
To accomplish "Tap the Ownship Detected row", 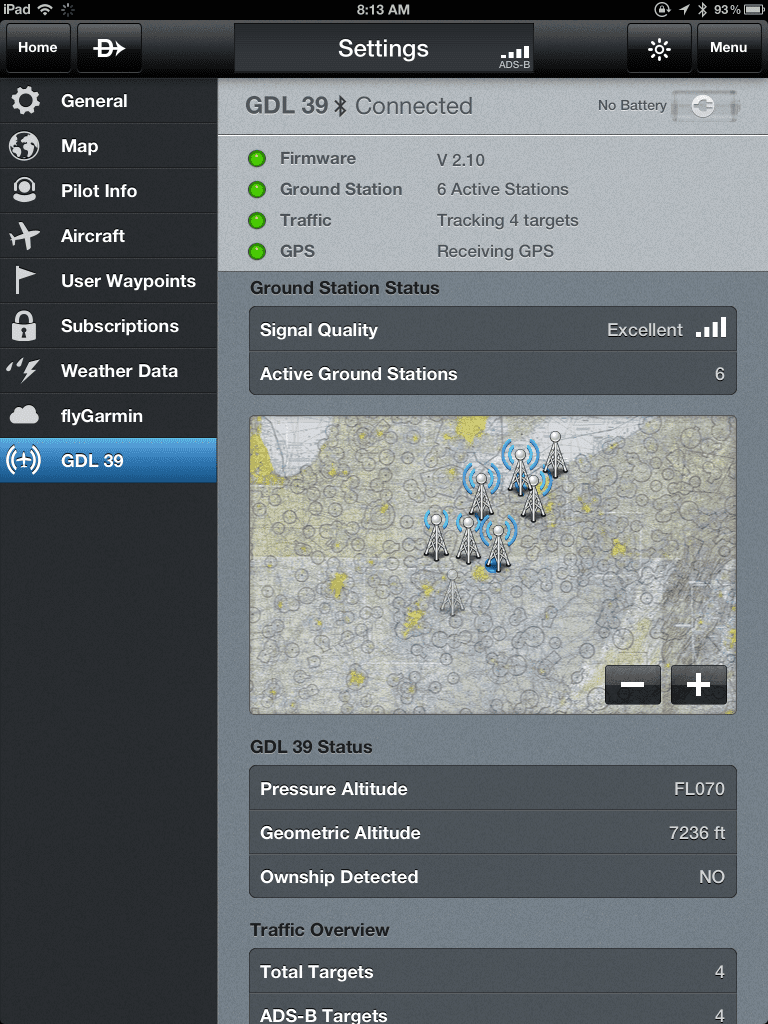I will click(x=493, y=876).
